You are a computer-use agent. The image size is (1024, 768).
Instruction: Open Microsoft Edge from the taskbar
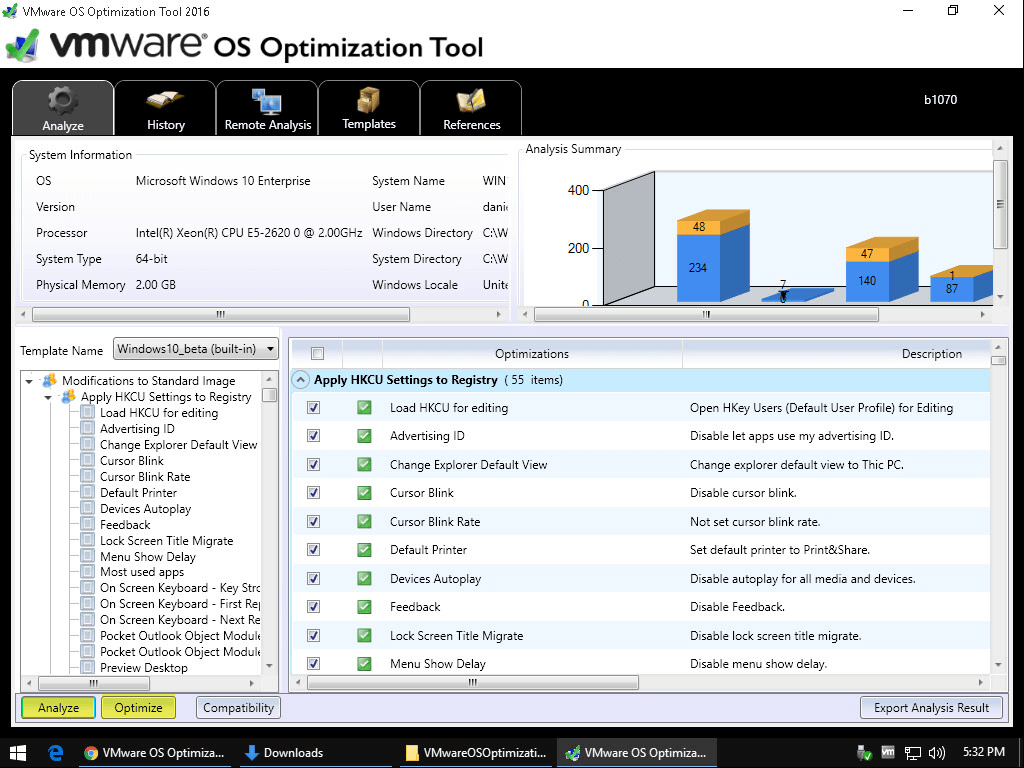click(x=56, y=752)
